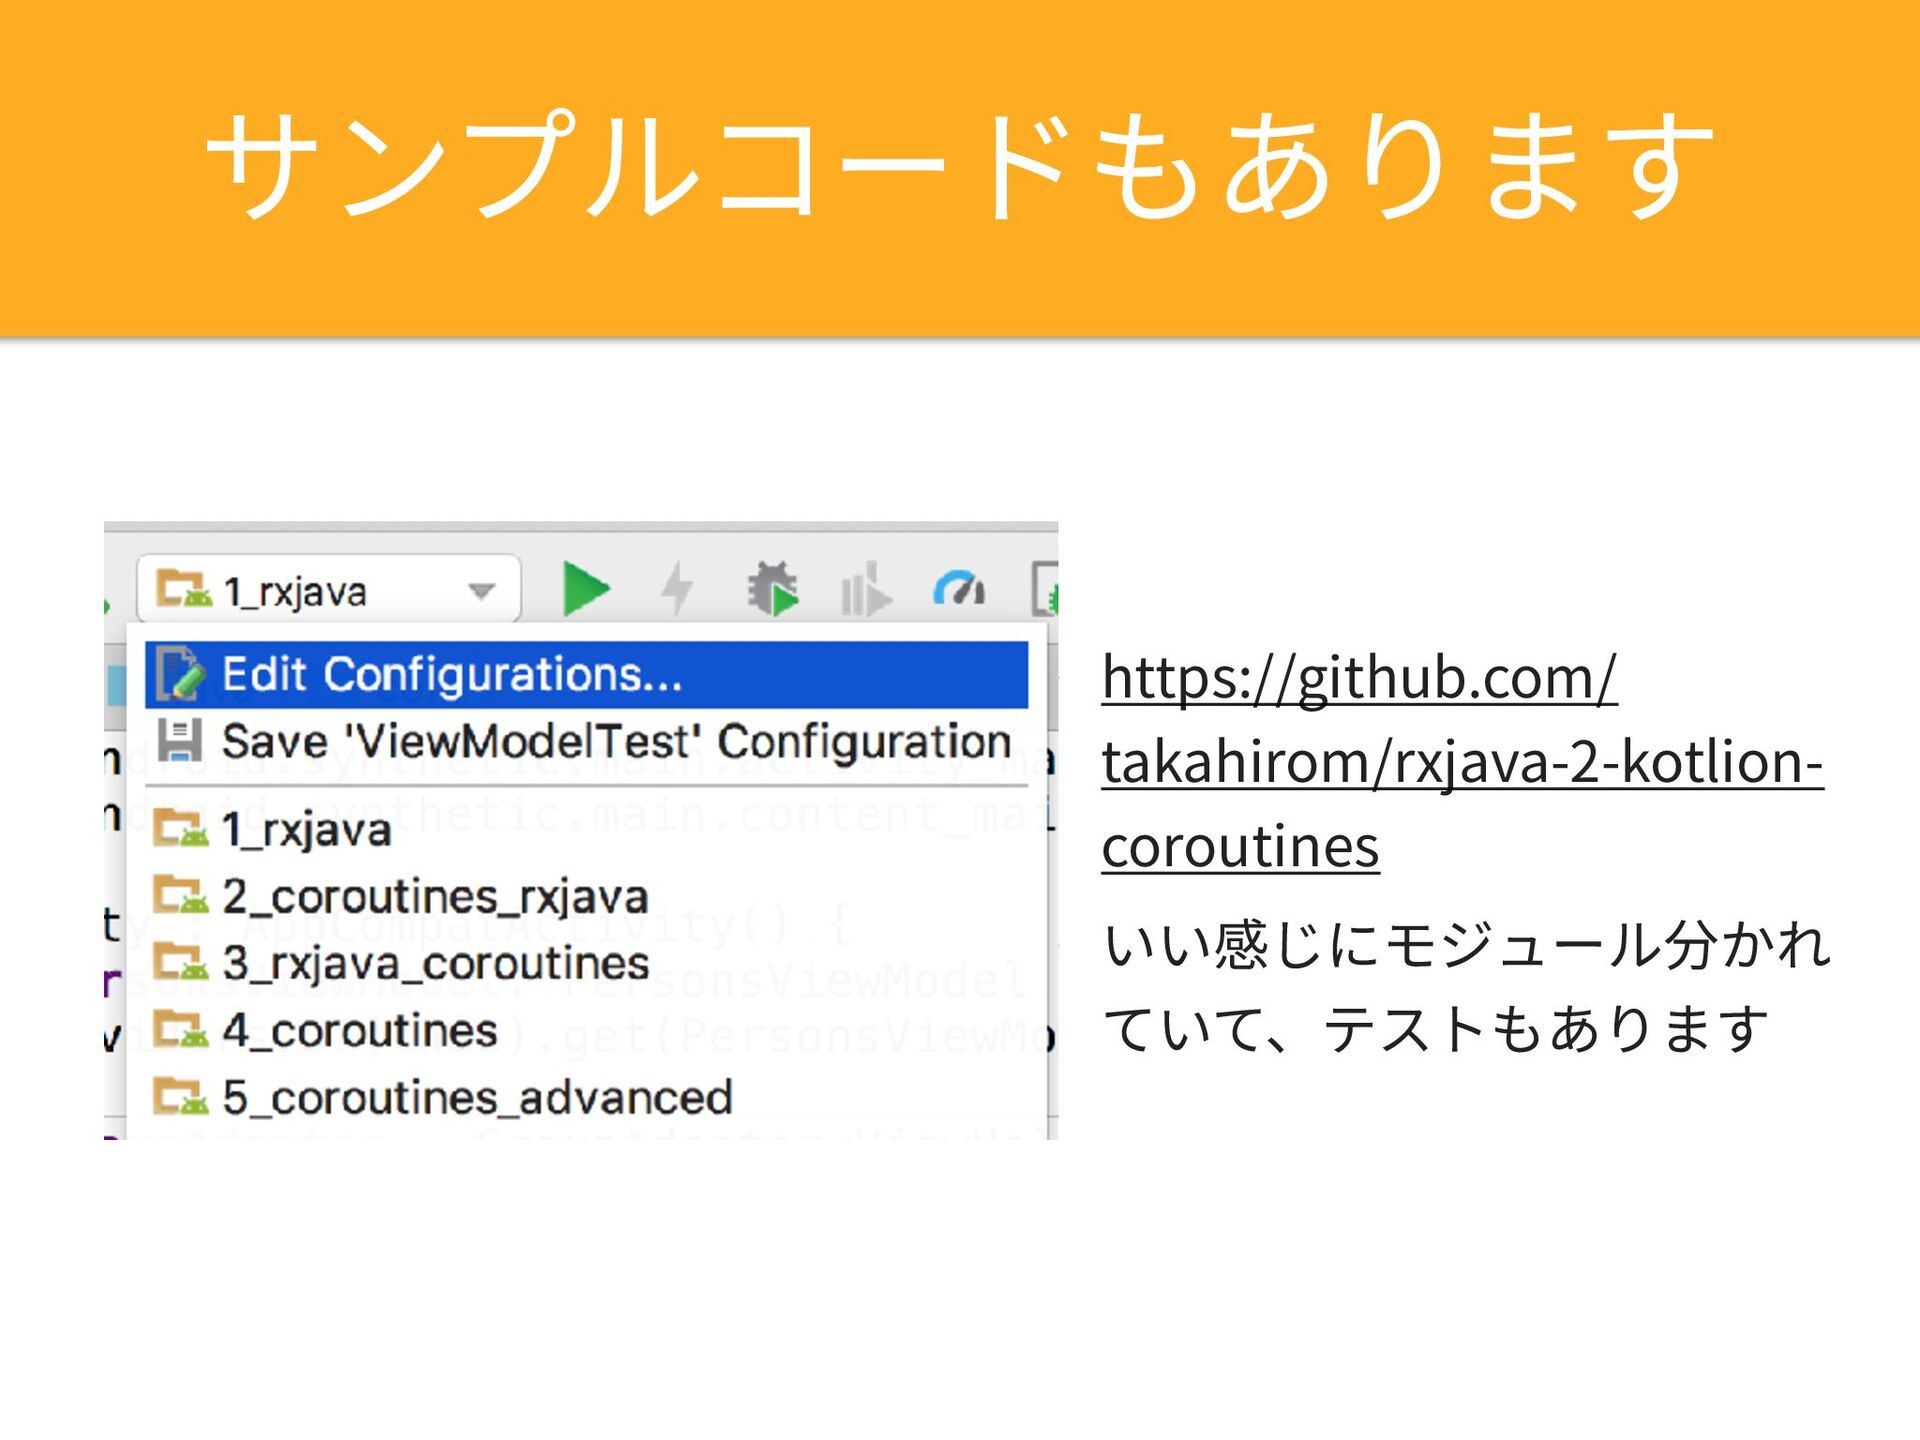
Task: Click the dropdown arrow next to 1_rxjava
Action: [482, 591]
